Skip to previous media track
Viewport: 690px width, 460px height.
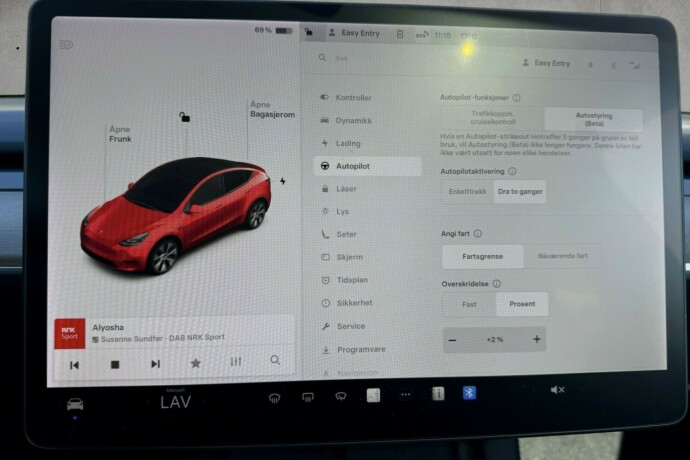tap(74, 365)
